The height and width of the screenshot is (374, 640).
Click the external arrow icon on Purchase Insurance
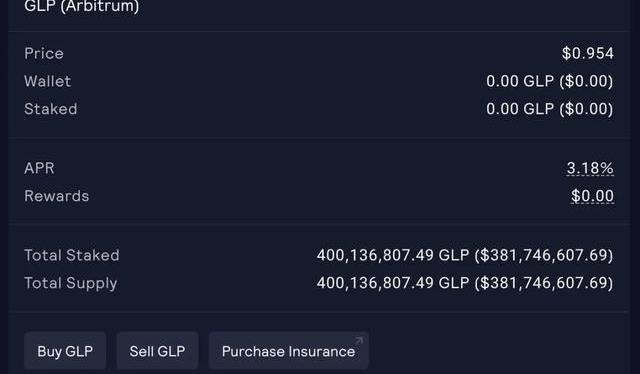359,341
